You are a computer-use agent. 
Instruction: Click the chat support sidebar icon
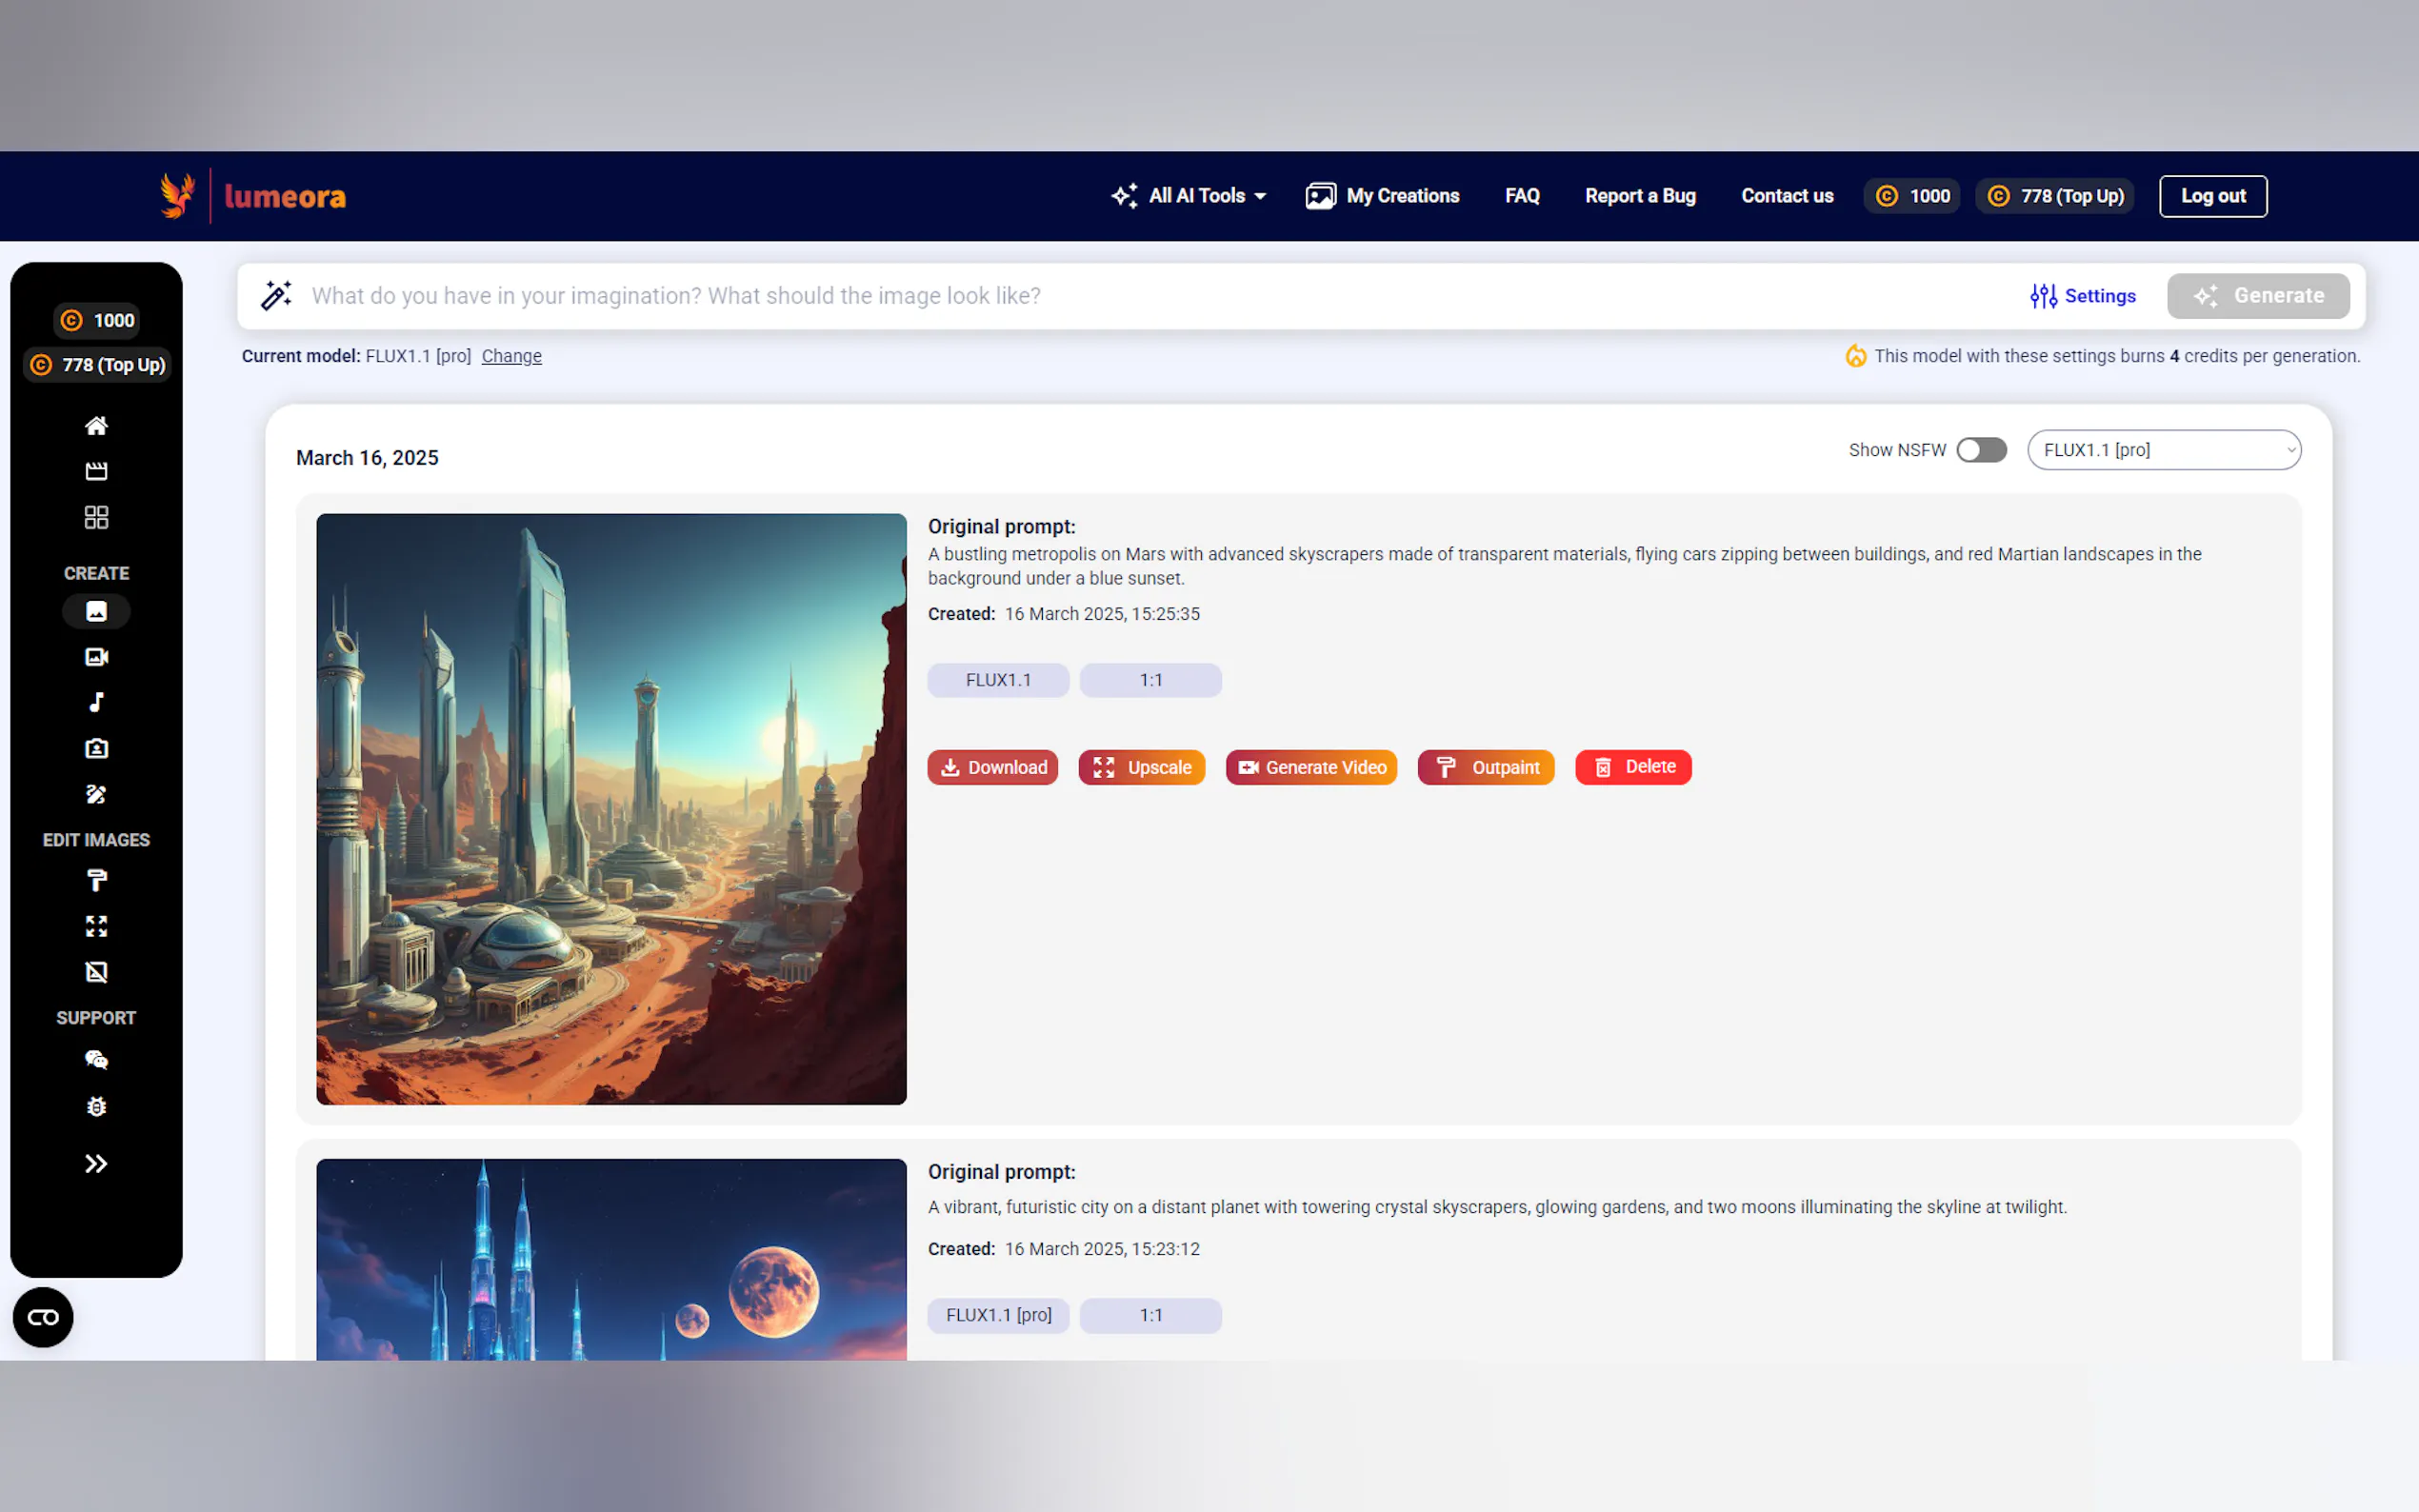96,1060
